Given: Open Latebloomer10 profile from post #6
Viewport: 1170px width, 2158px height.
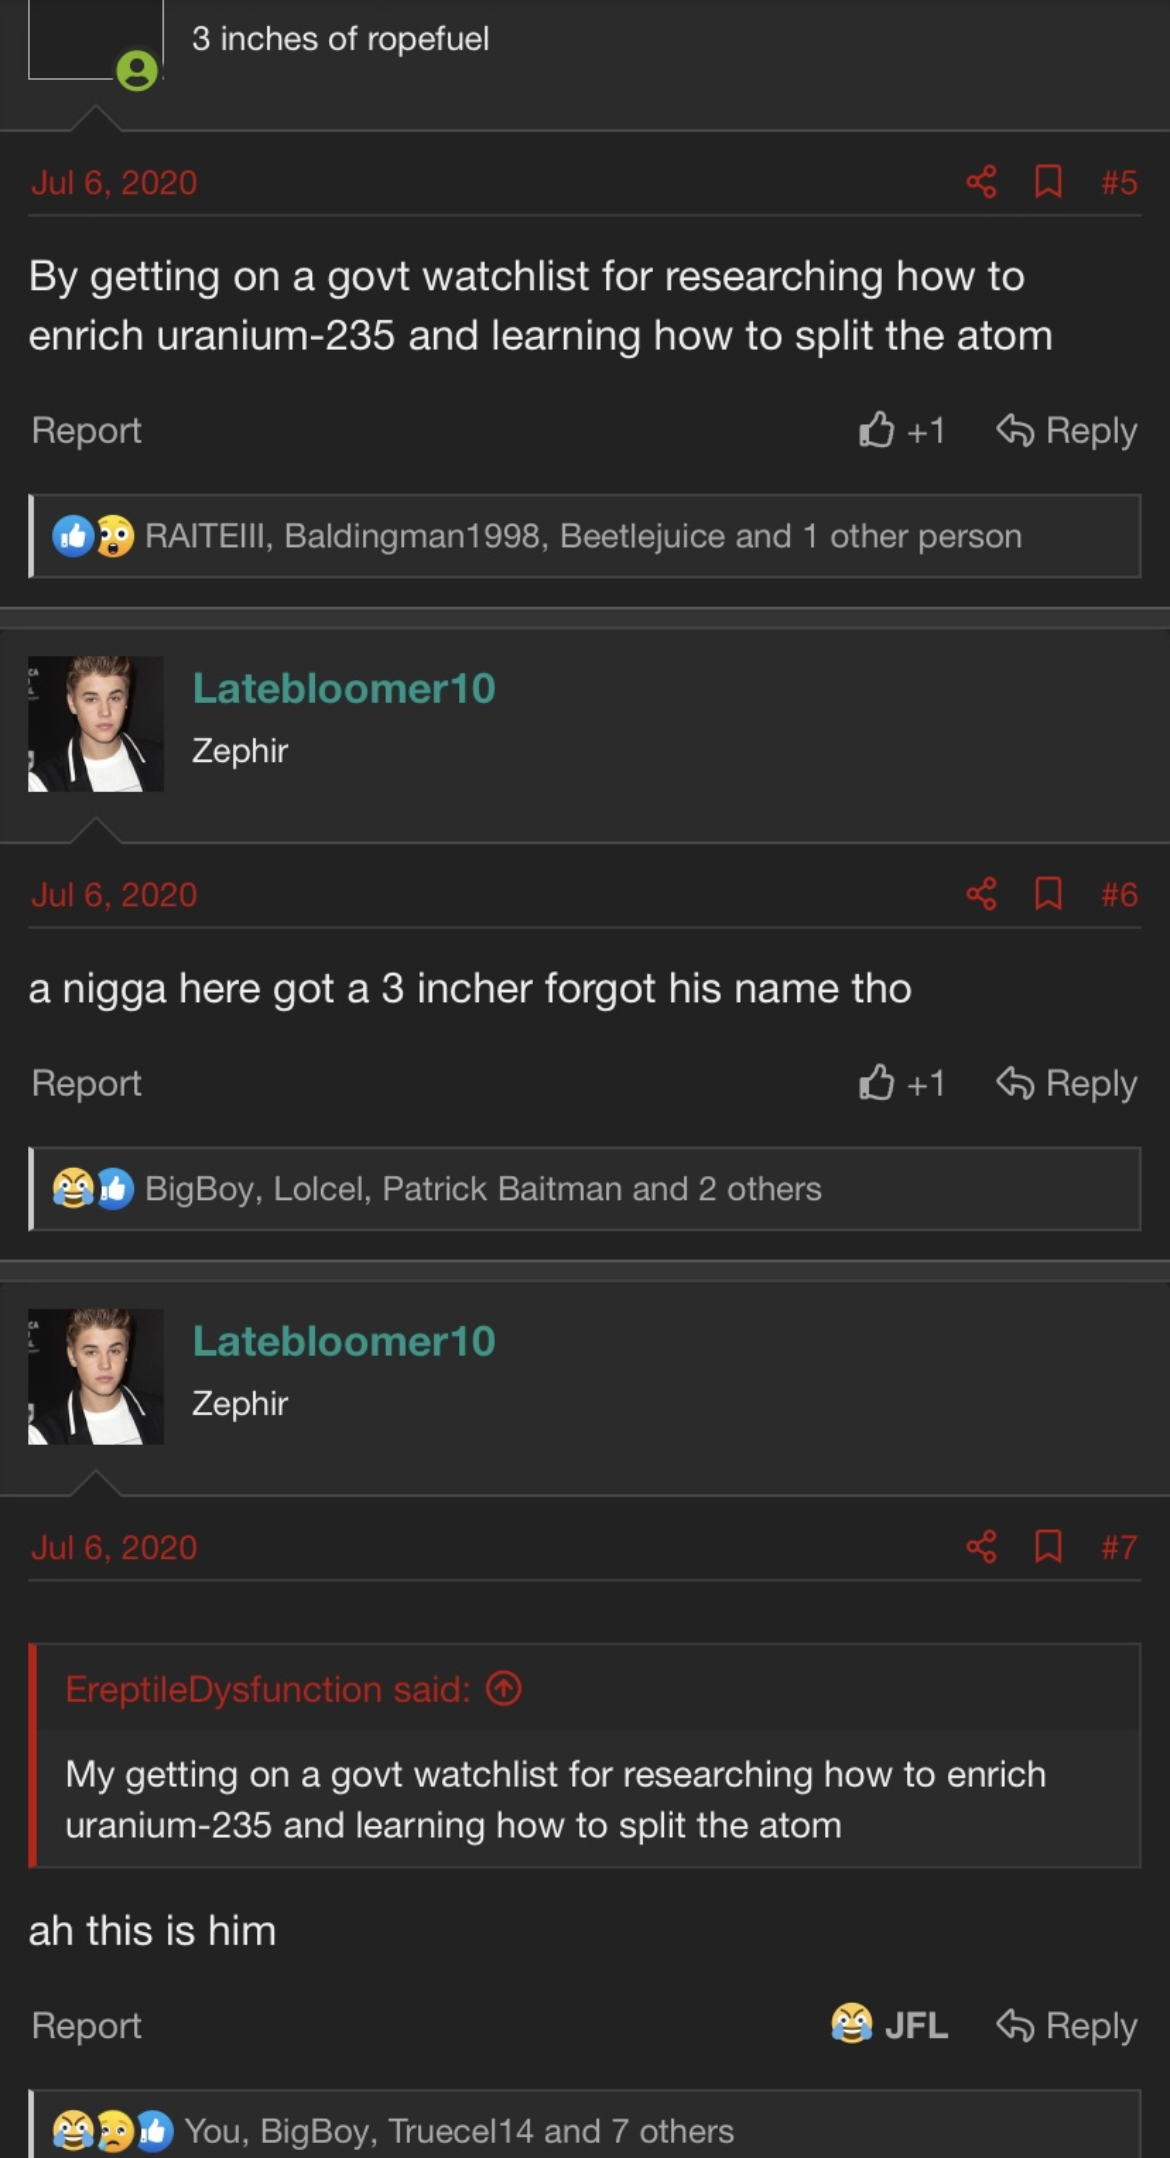Looking at the screenshot, I should (x=343, y=688).
